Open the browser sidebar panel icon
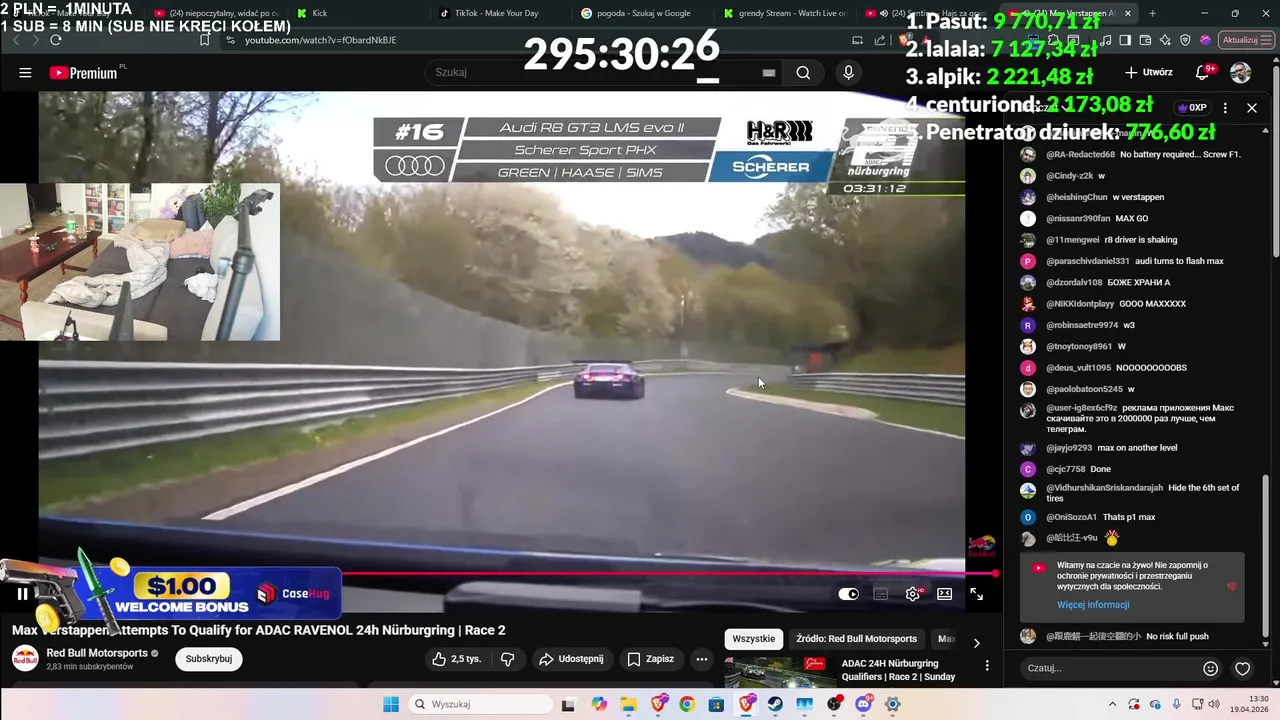This screenshot has width=1280, height=720. click(x=1125, y=40)
